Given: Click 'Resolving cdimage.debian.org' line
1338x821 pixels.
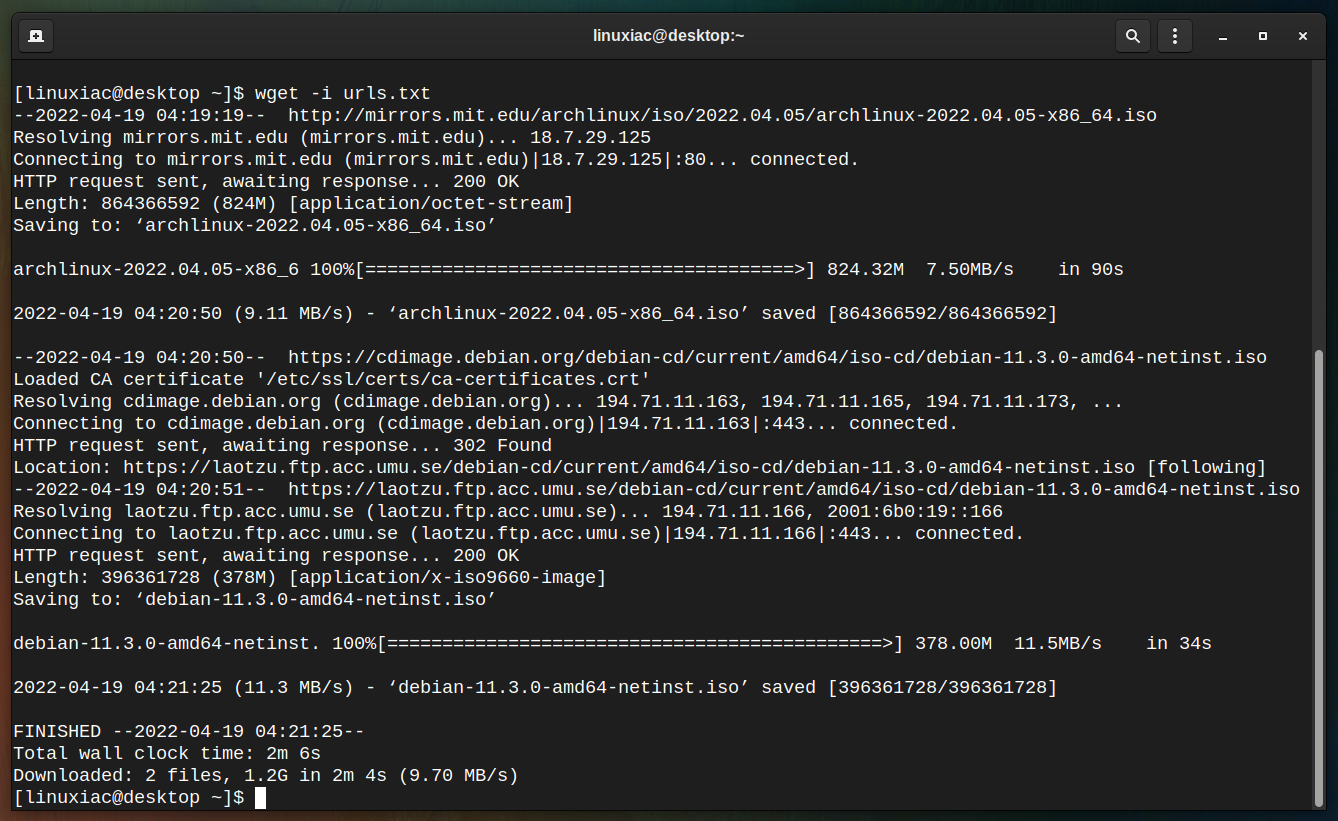Looking at the screenshot, I should click(x=568, y=401).
